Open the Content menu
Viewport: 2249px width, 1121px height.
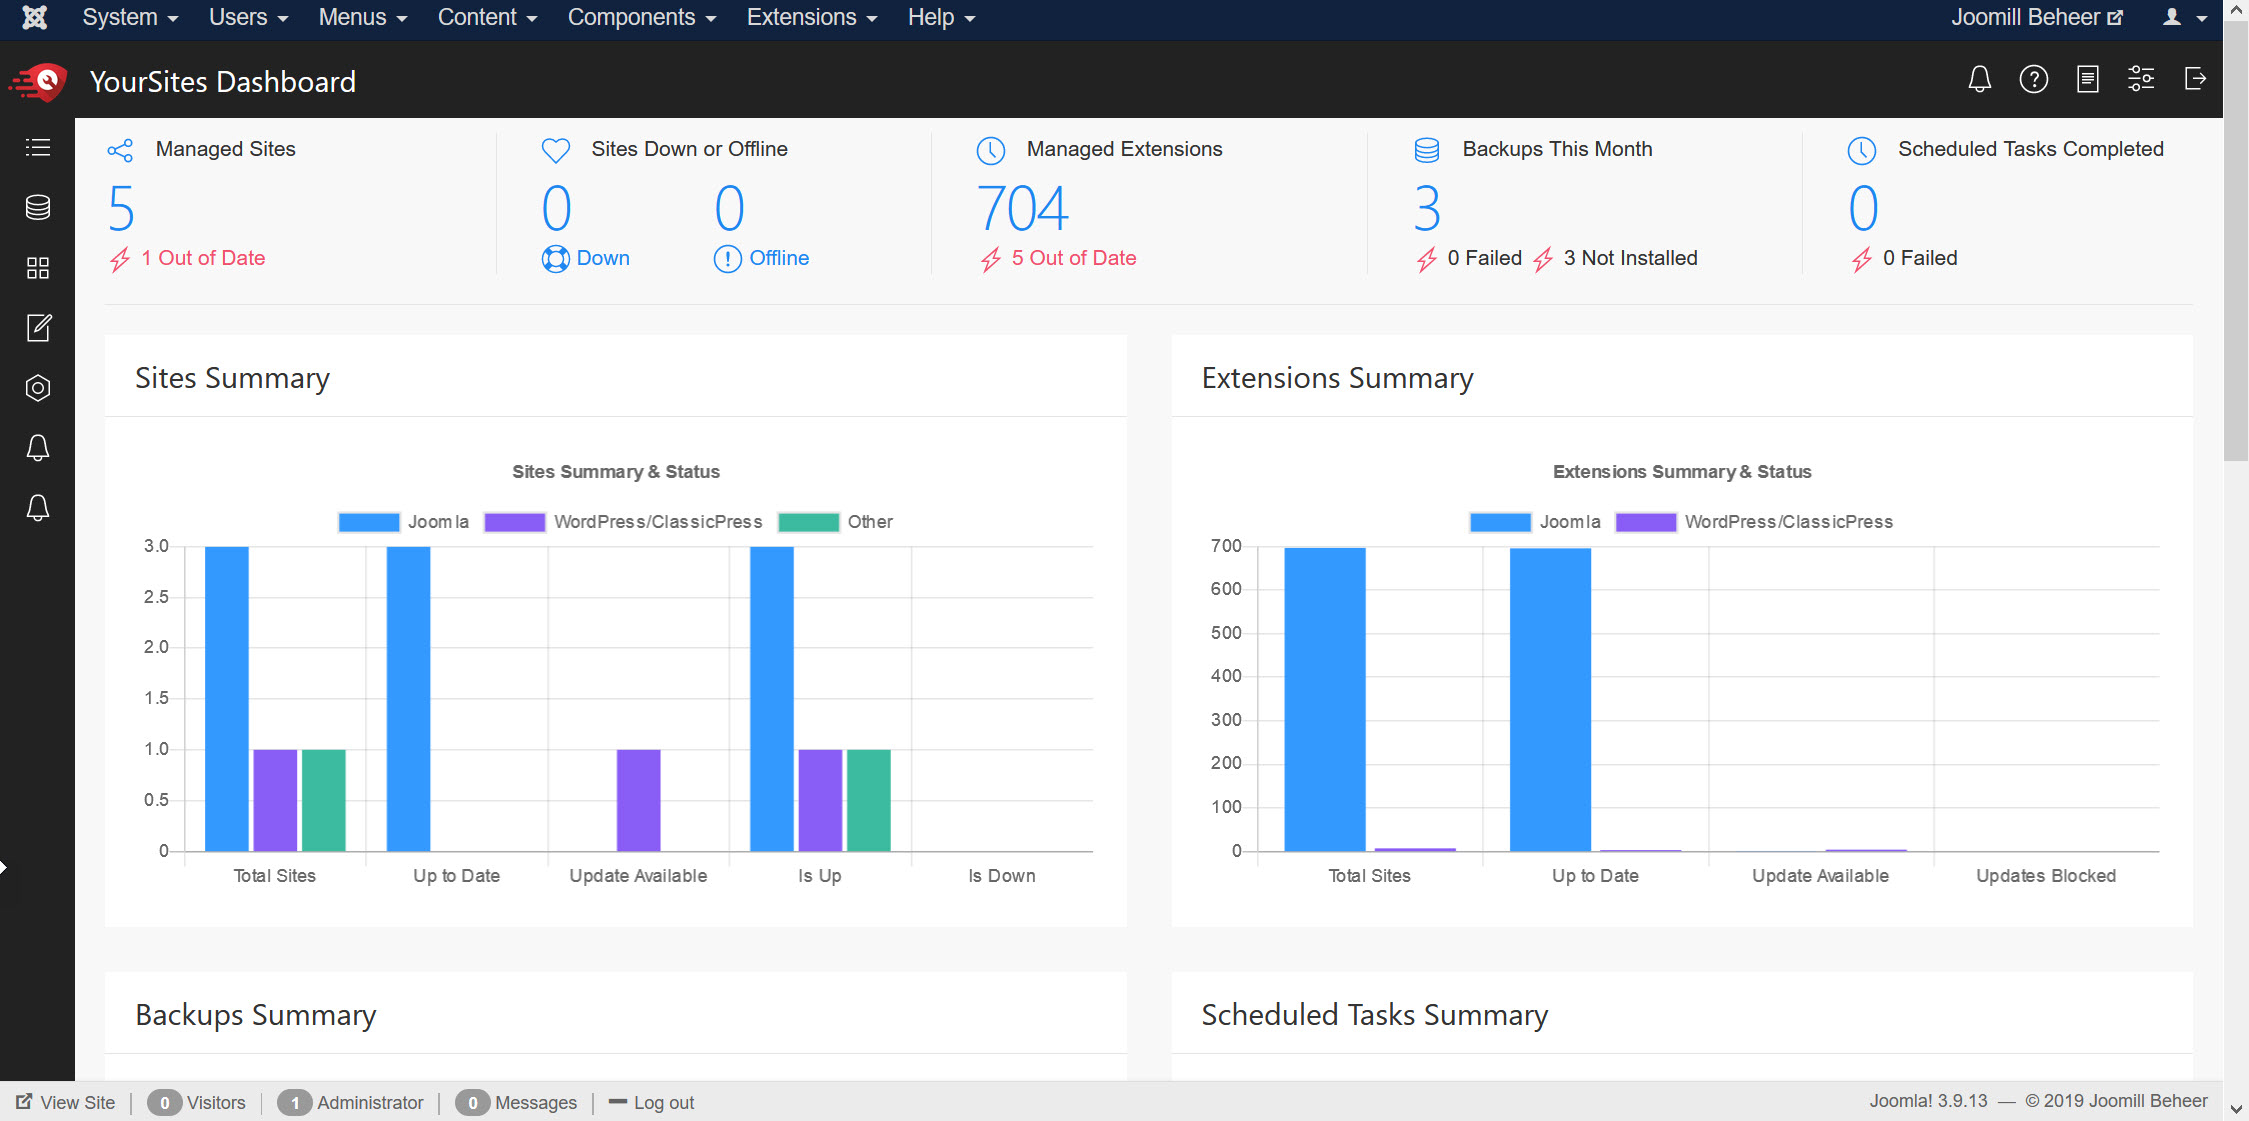click(487, 18)
